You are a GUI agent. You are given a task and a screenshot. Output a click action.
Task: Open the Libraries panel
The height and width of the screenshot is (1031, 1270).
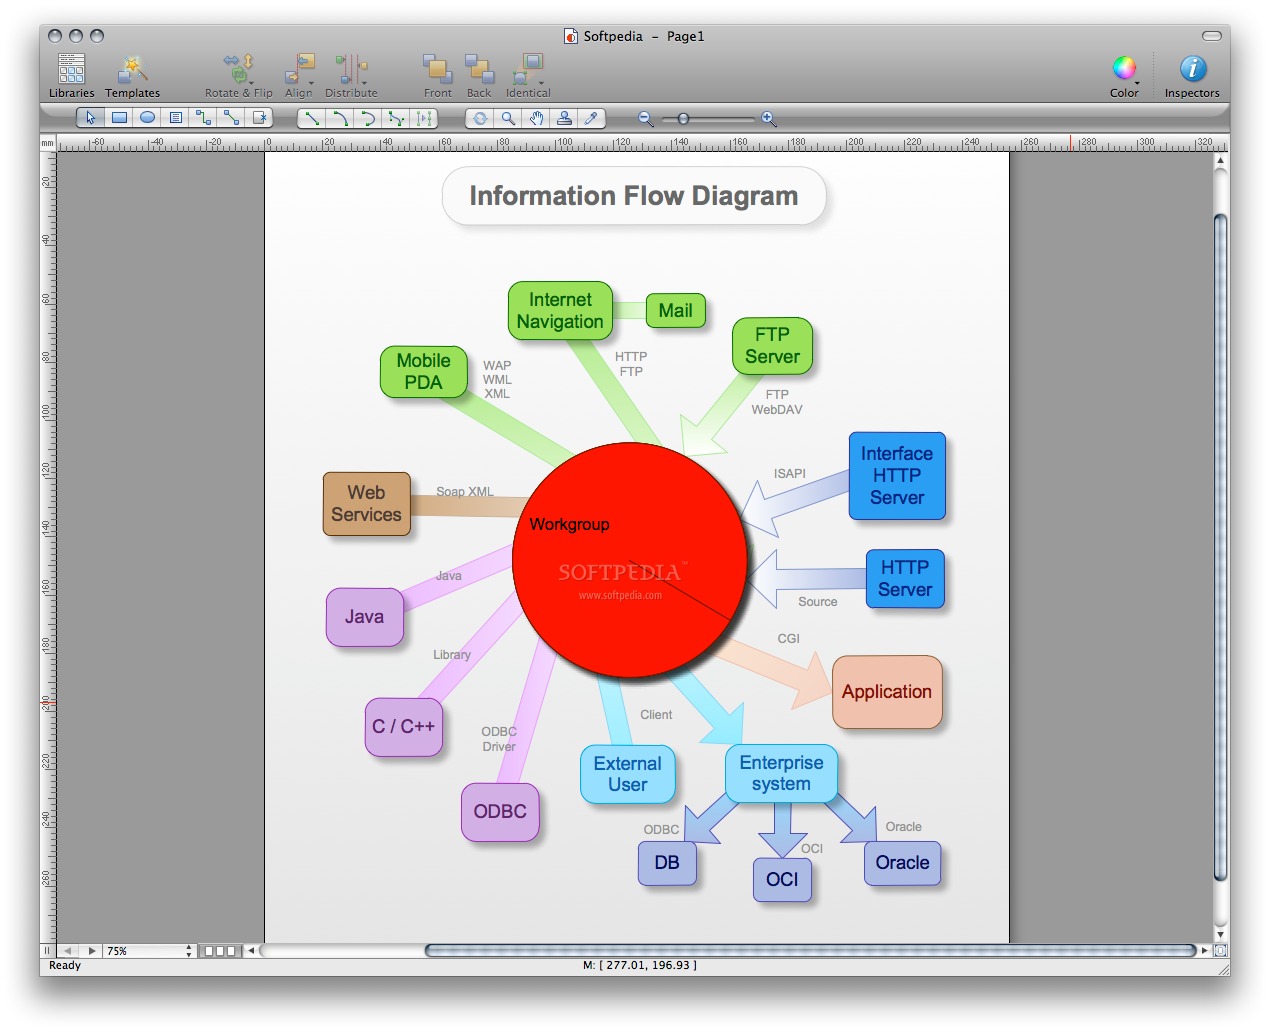point(71,76)
